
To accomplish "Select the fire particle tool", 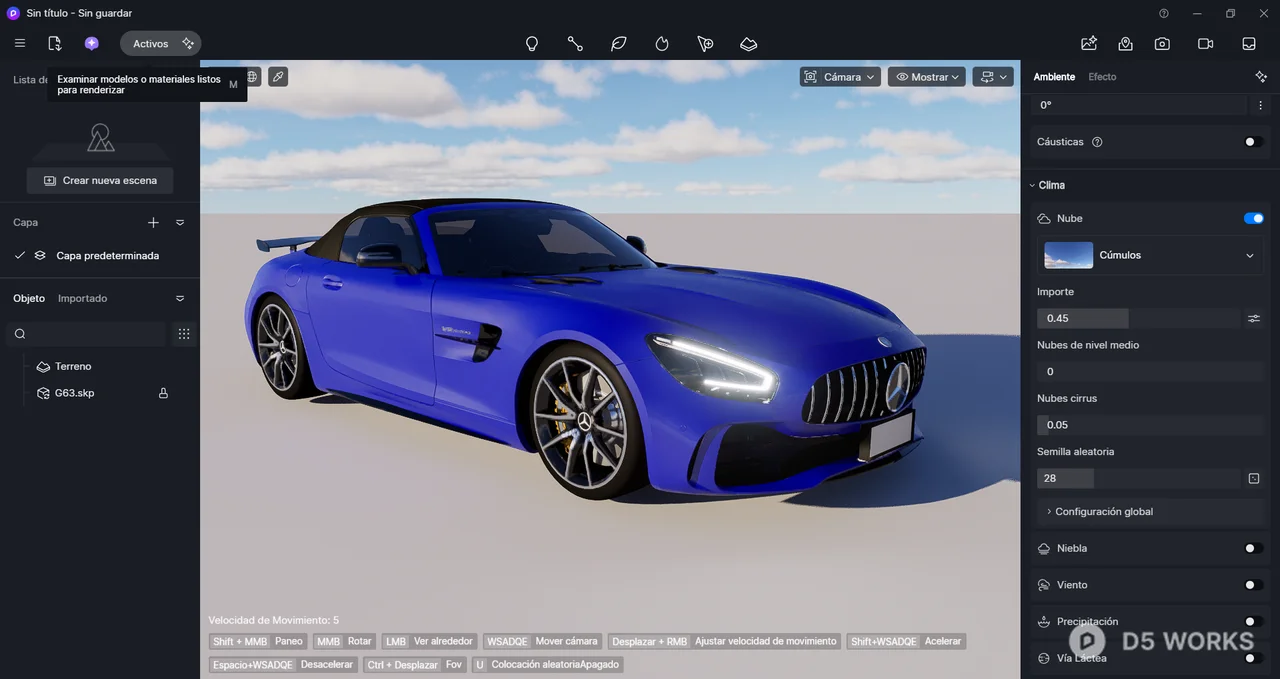I will coord(662,44).
